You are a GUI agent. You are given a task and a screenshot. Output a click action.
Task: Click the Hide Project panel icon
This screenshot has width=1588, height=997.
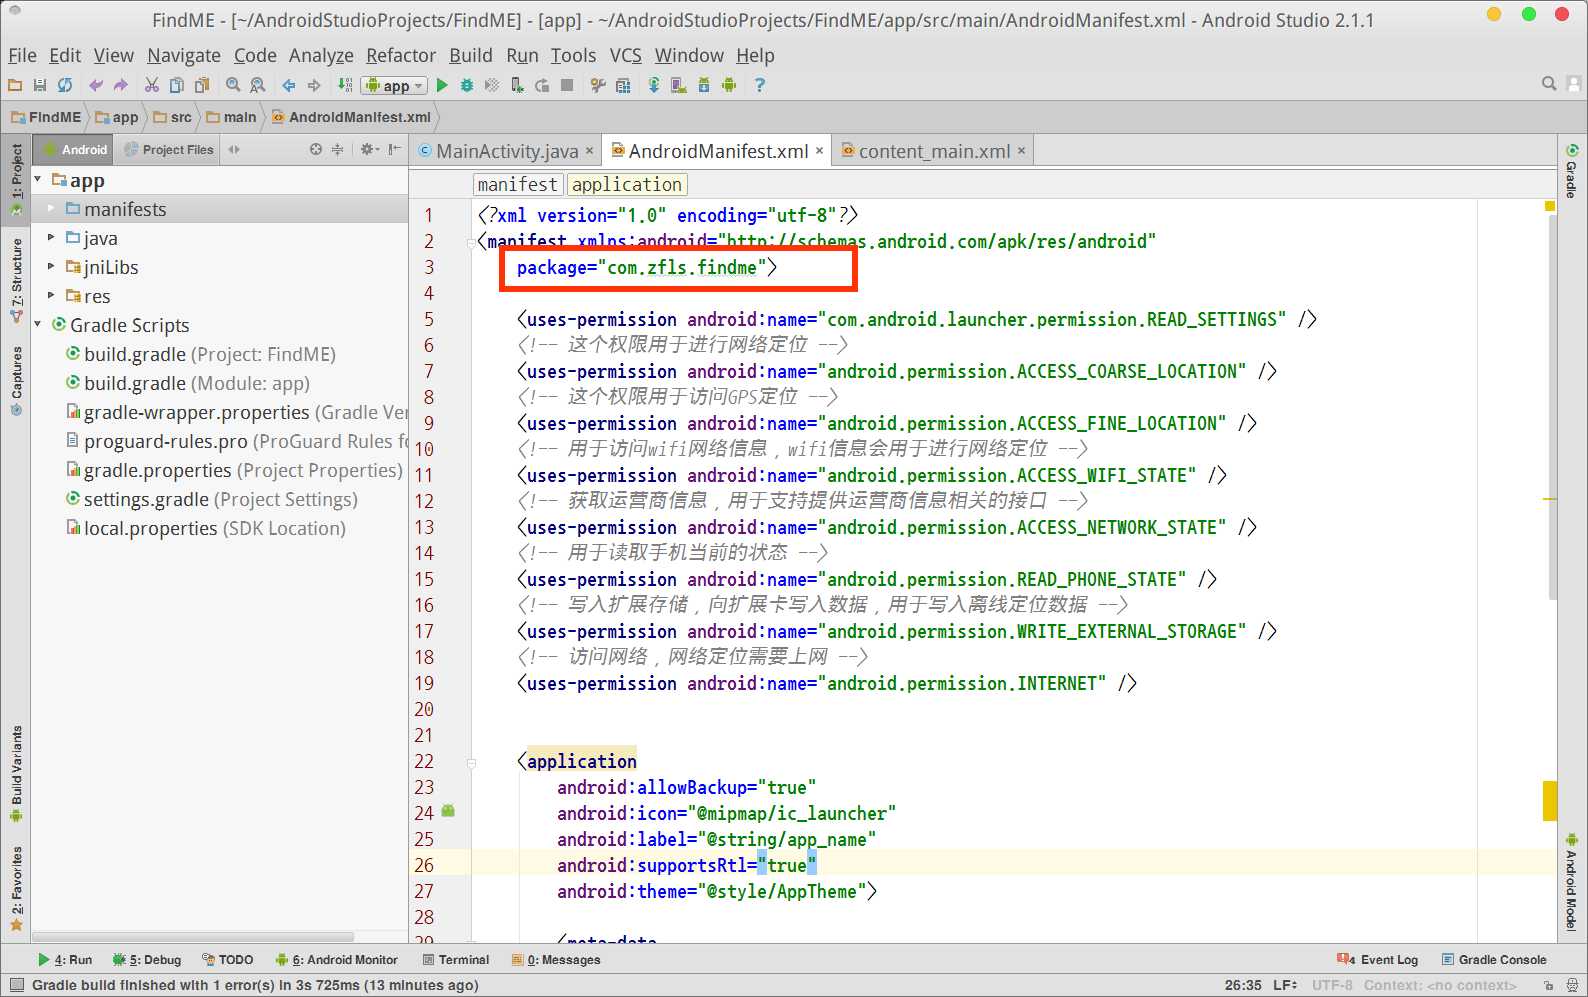[x=395, y=149]
